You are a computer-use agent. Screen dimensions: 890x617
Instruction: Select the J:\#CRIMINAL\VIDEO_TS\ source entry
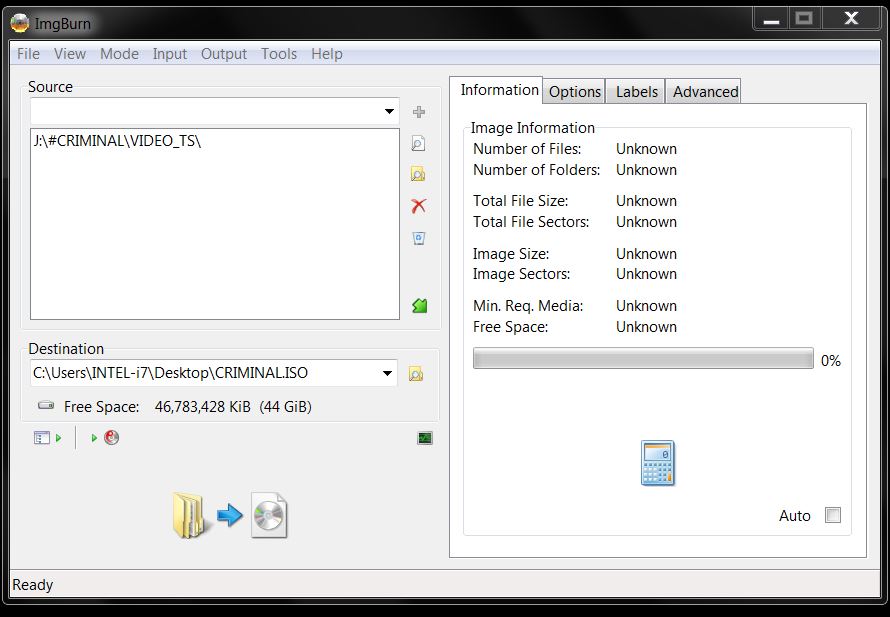coord(117,141)
